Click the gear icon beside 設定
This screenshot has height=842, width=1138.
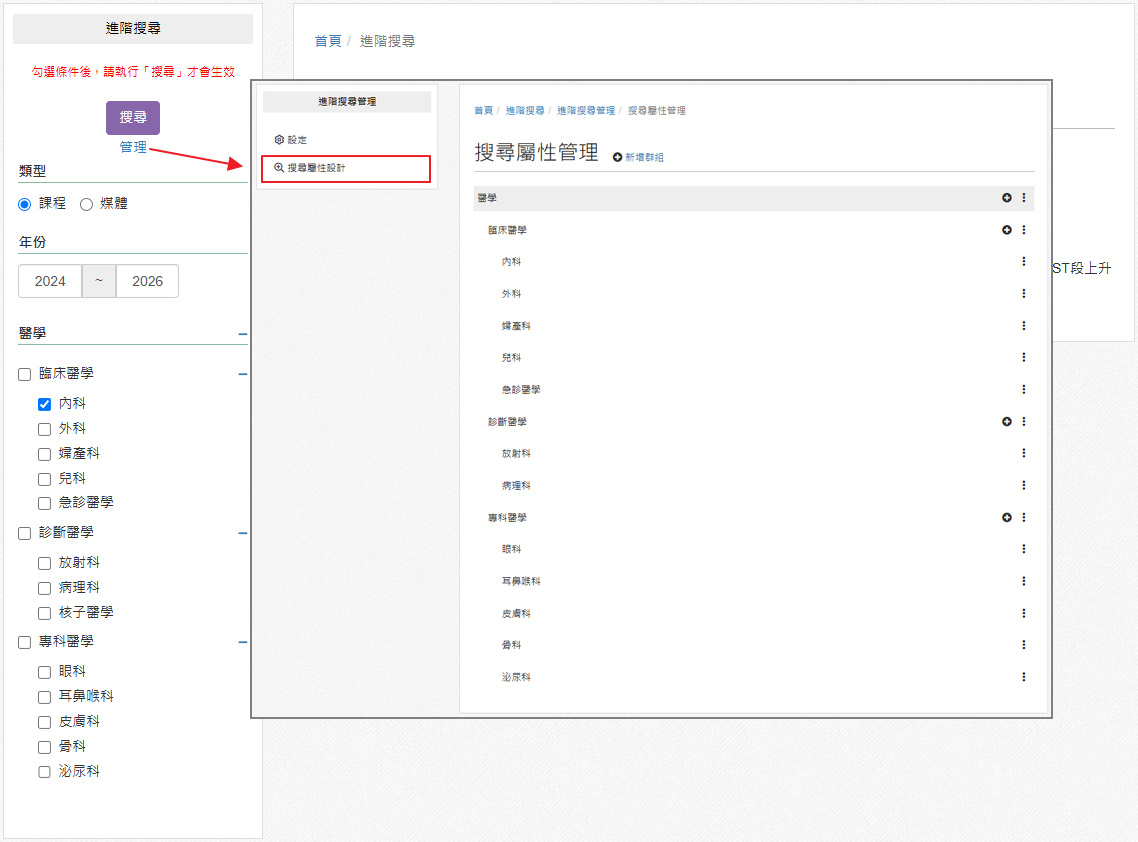(279, 139)
